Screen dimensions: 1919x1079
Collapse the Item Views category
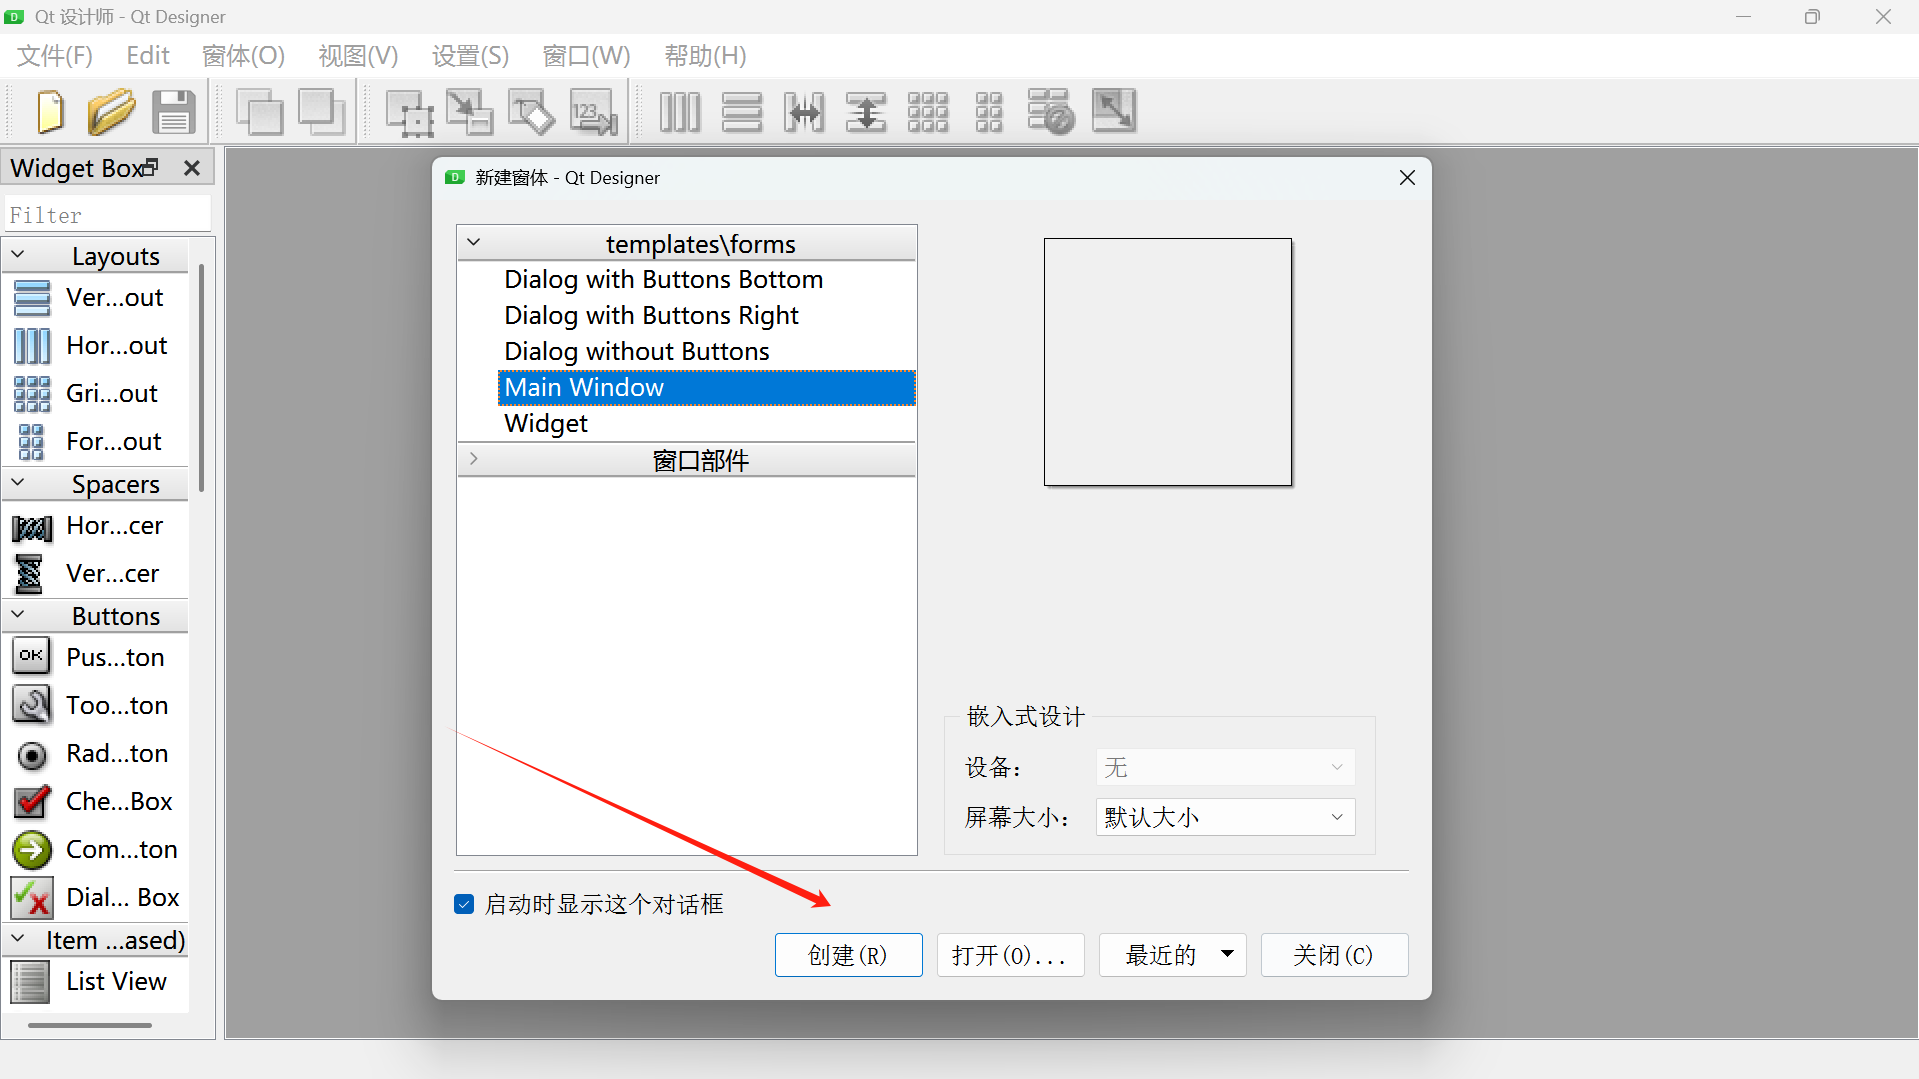point(18,939)
